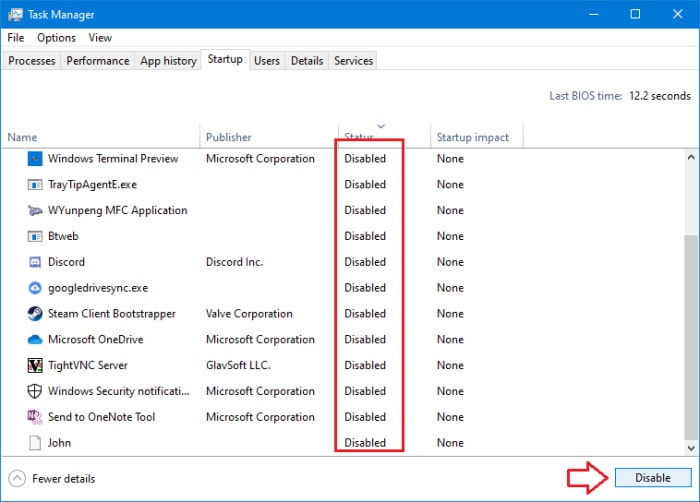Select the TightVNC Server entry name
700x502 pixels.
[x=88, y=365]
